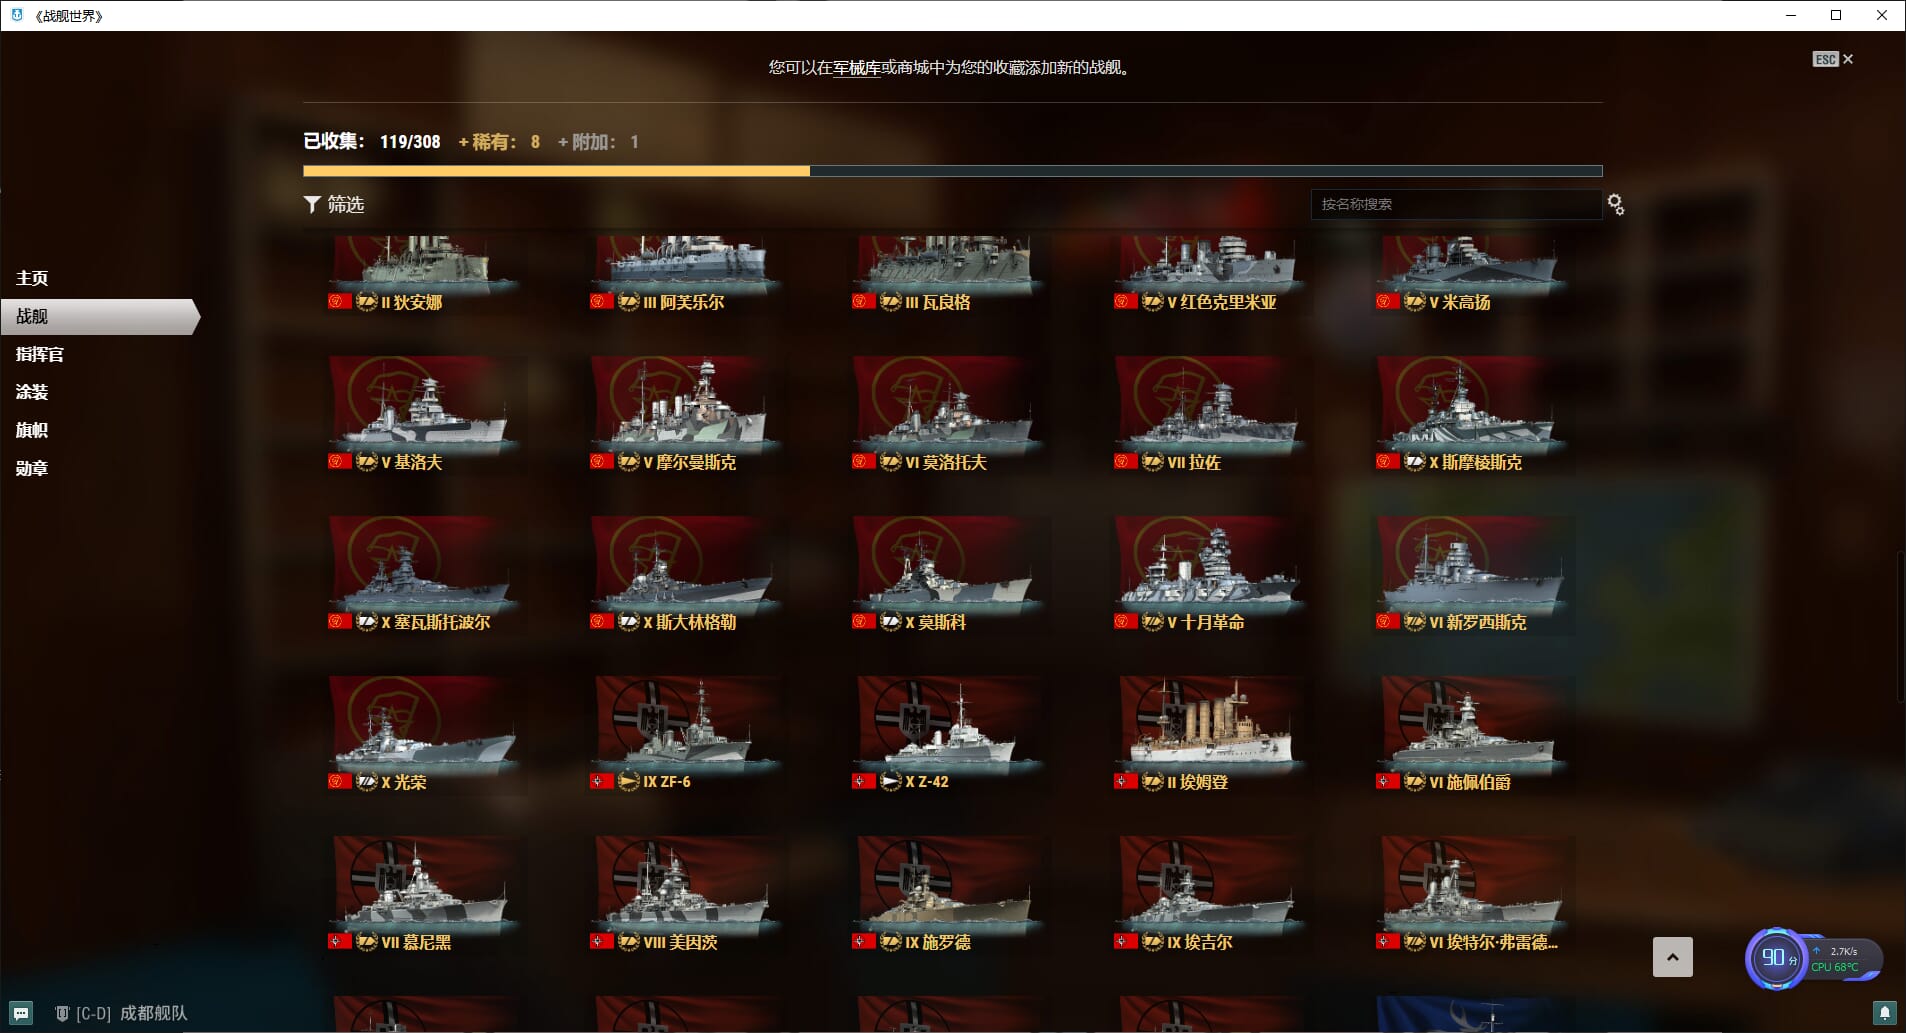Select the 主页 menu item
Screen dimensions: 1906x1033
(x=32, y=278)
